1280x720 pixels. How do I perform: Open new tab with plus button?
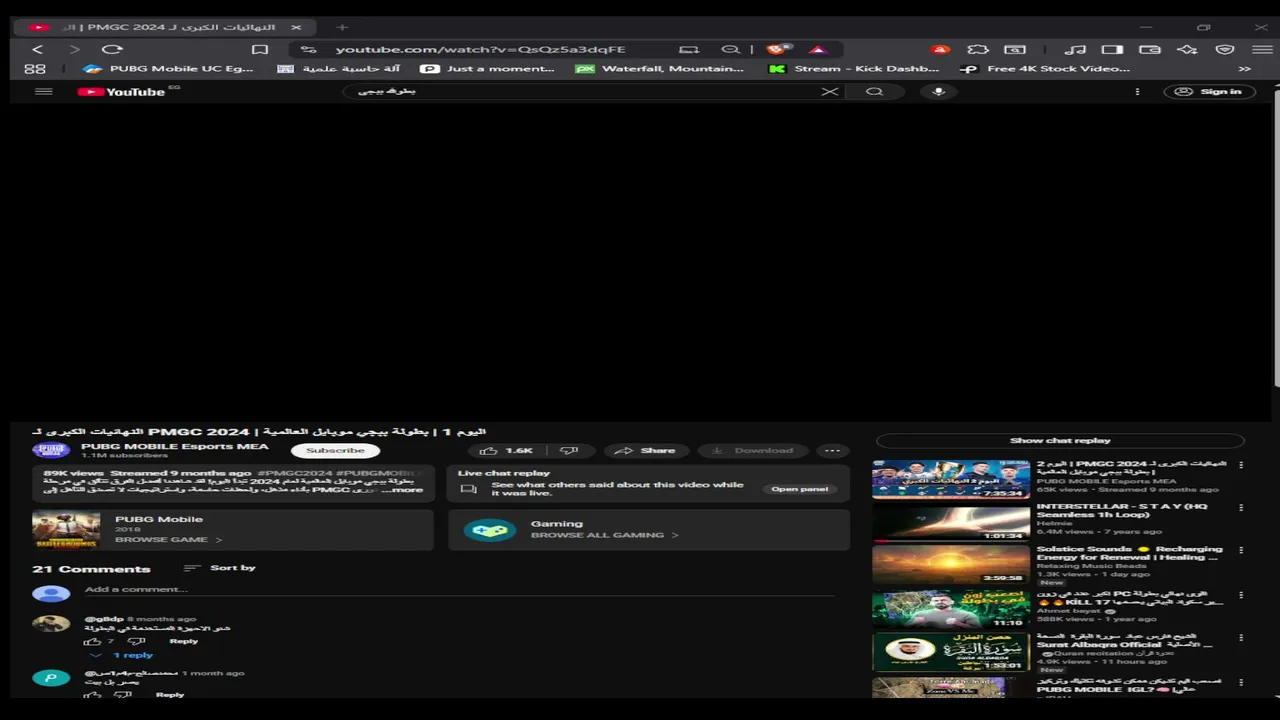[342, 27]
